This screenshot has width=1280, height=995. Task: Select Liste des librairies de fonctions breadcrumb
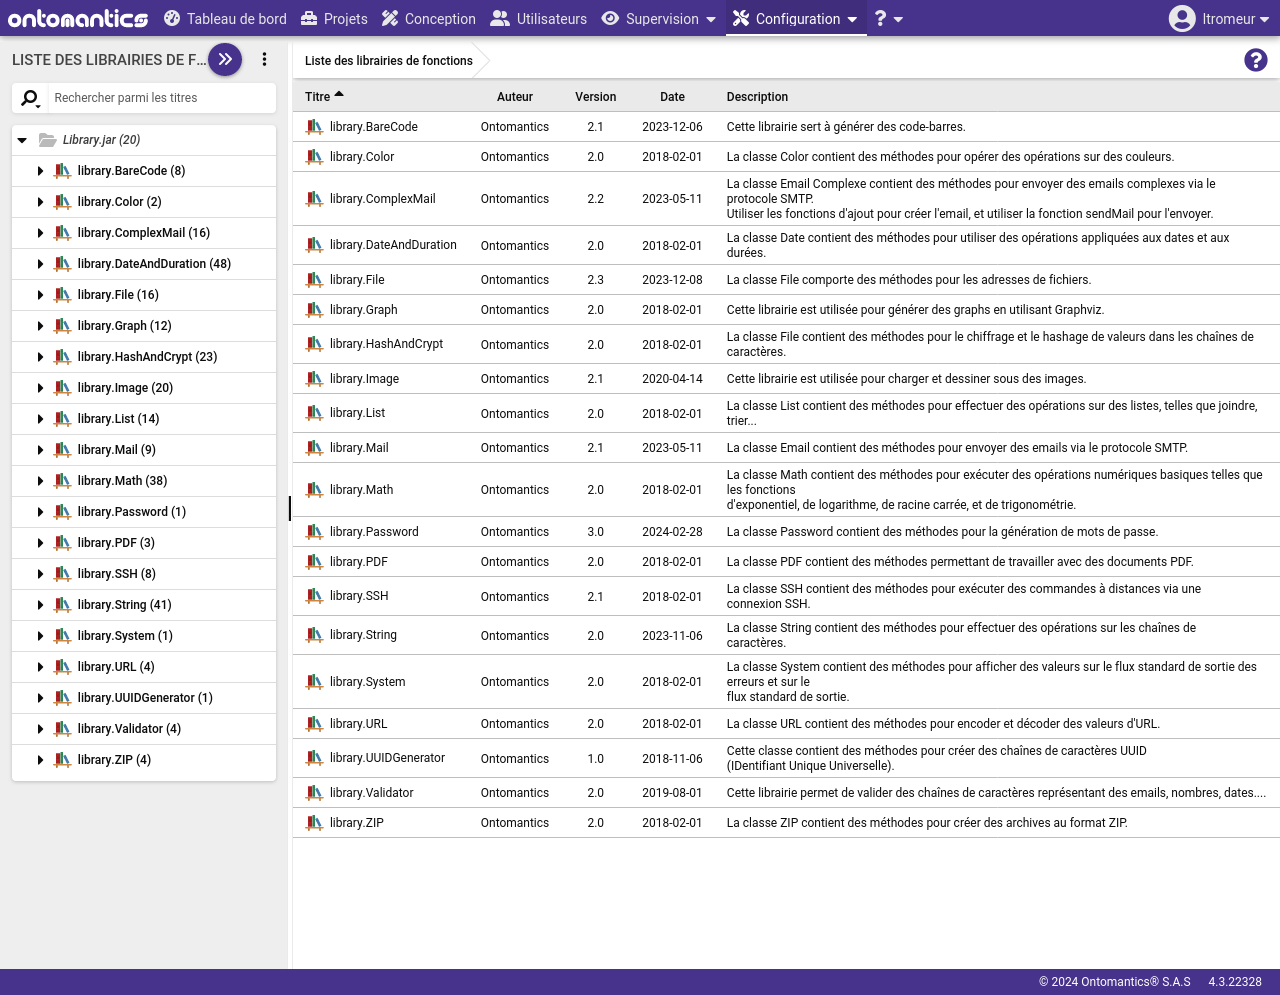(x=389, y=61)
